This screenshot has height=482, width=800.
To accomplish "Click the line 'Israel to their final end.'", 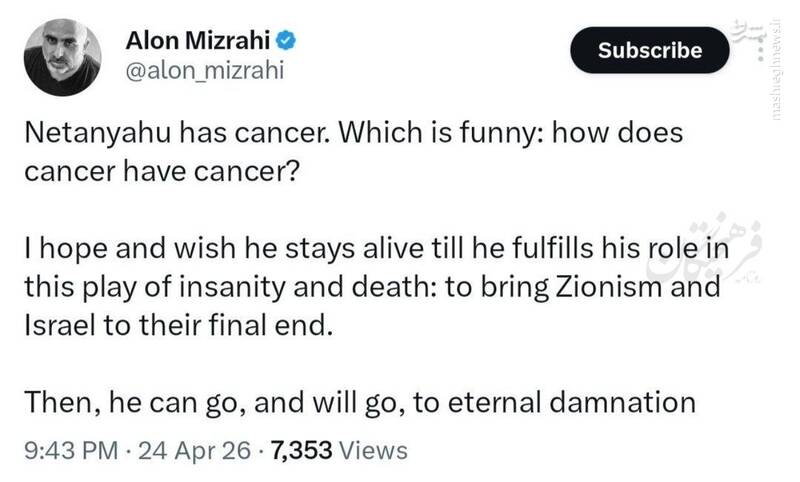I will tap(179, 325).
